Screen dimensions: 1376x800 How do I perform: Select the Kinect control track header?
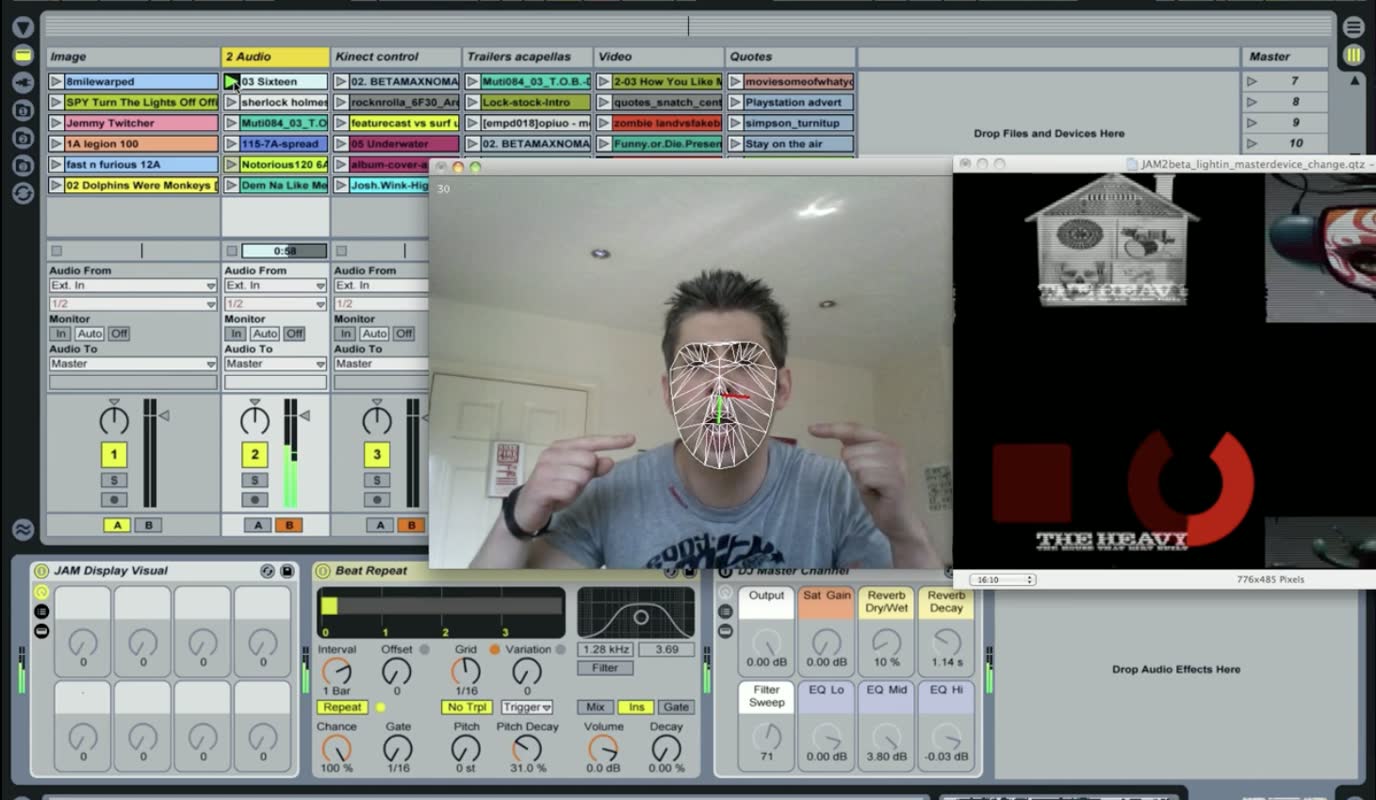[395, 57]
